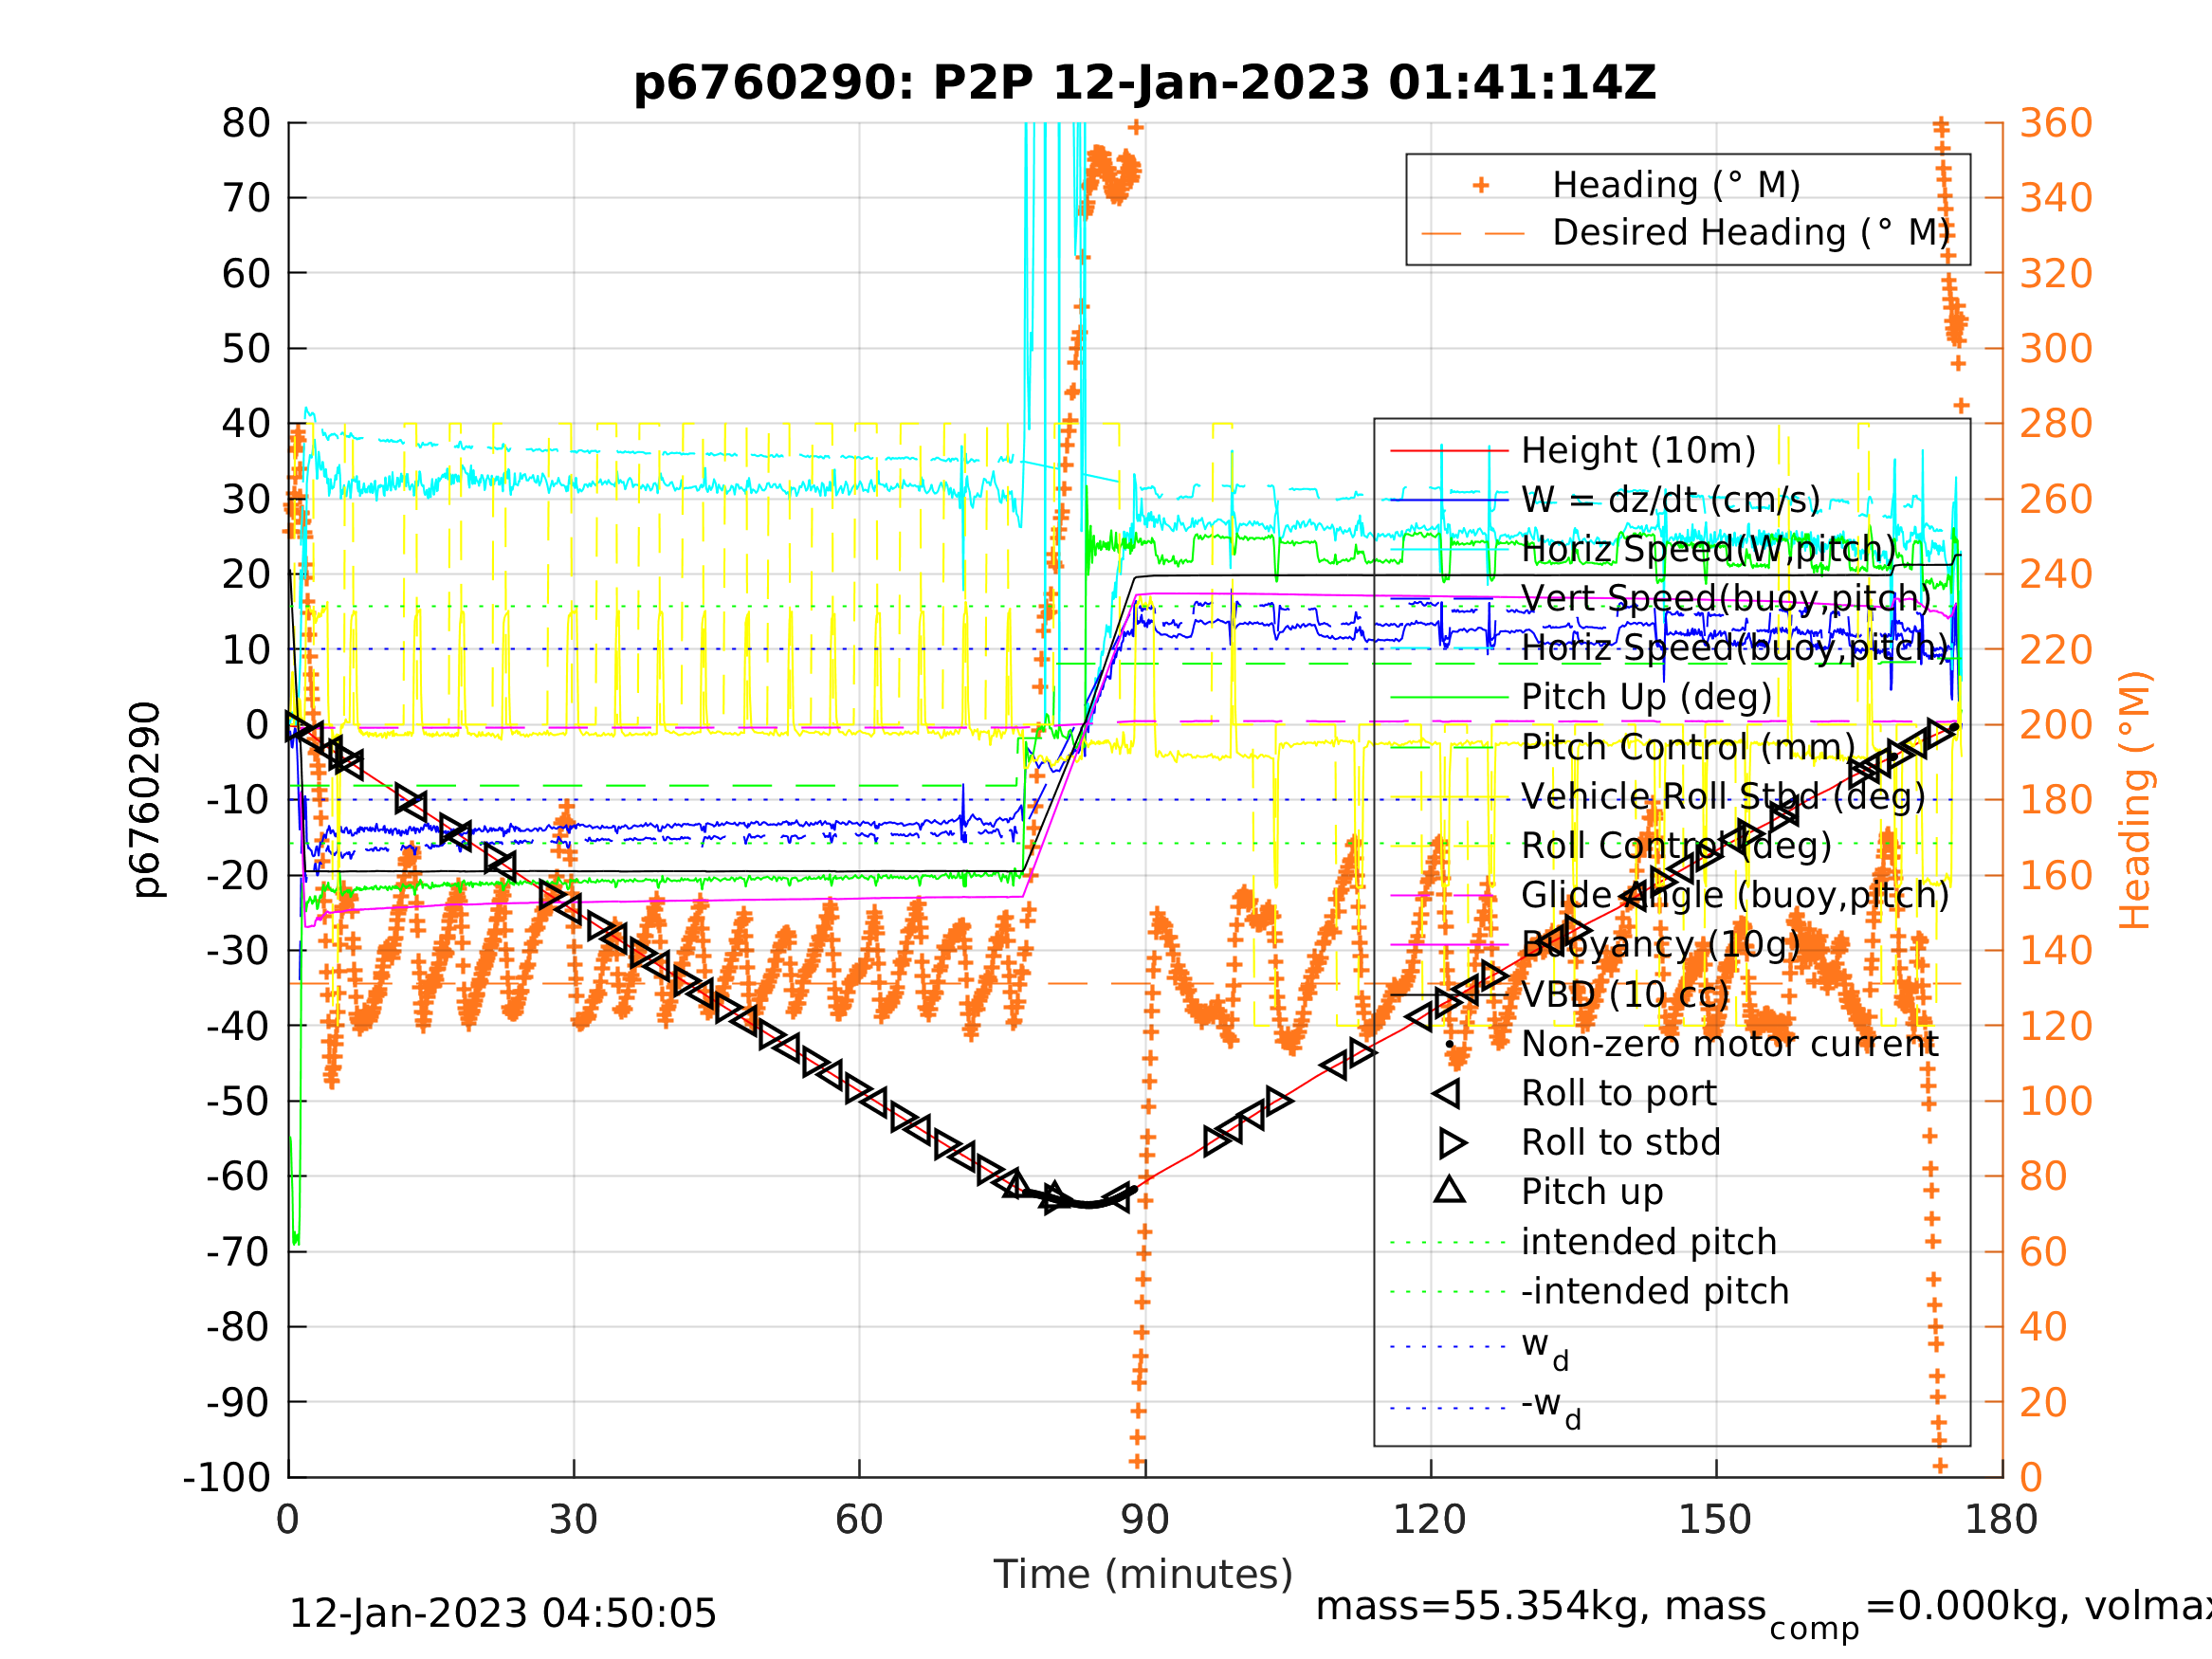This screenshot has height=1659, width=2212.
Task: Click the Non-zero motor current dot marker
Action: click(1449, 1044)
